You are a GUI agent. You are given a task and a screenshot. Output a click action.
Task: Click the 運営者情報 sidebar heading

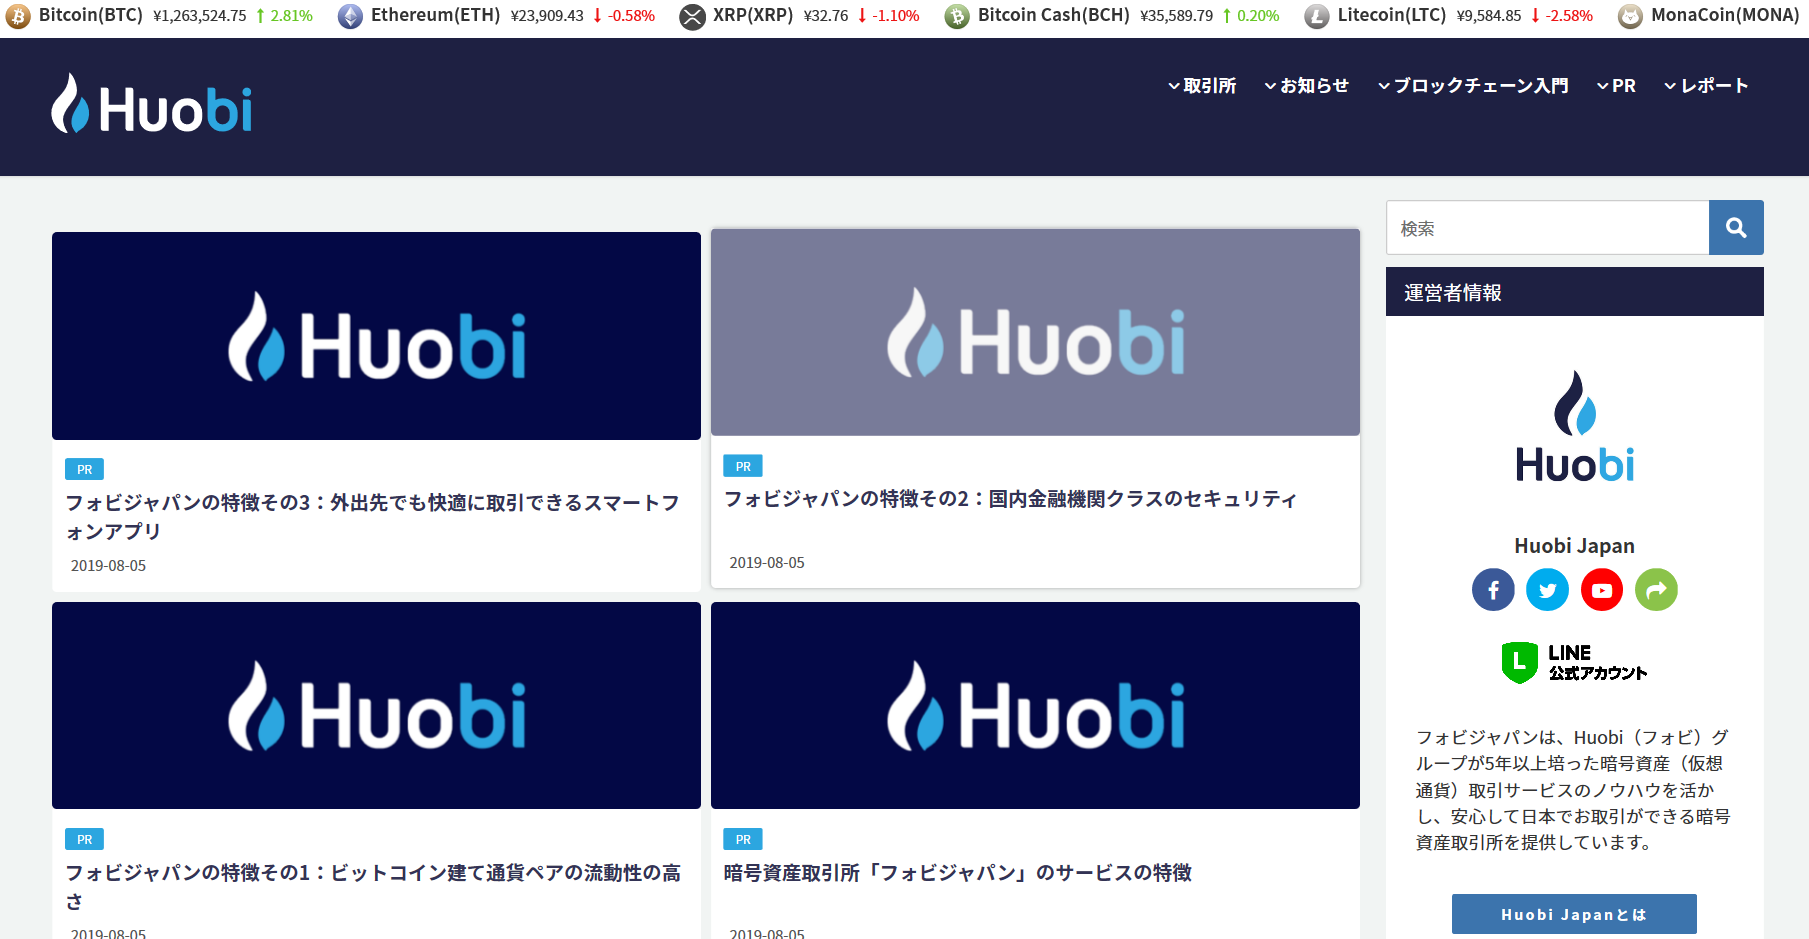pos(1574,292)
